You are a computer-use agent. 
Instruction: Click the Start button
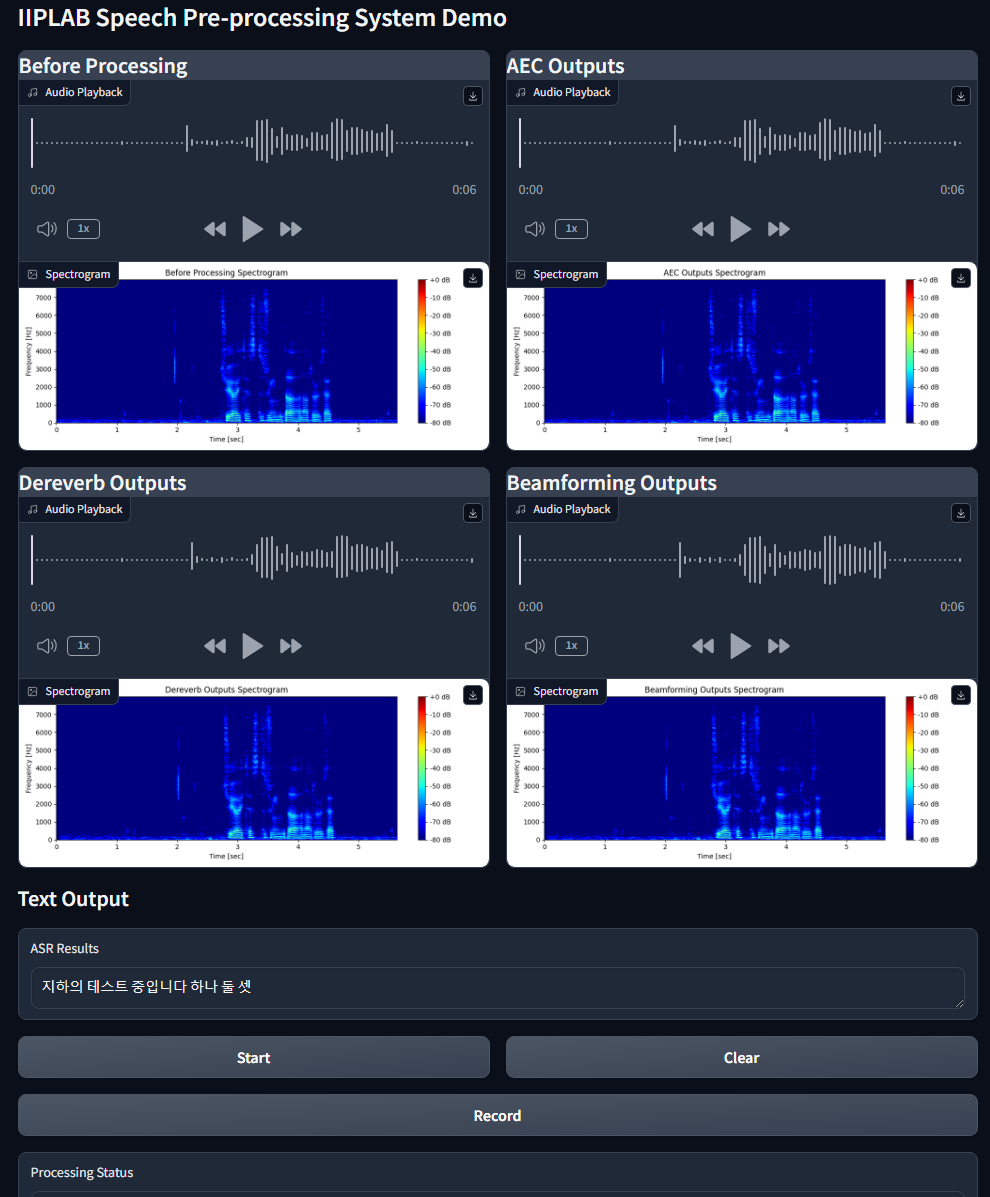coord(254,1057)
